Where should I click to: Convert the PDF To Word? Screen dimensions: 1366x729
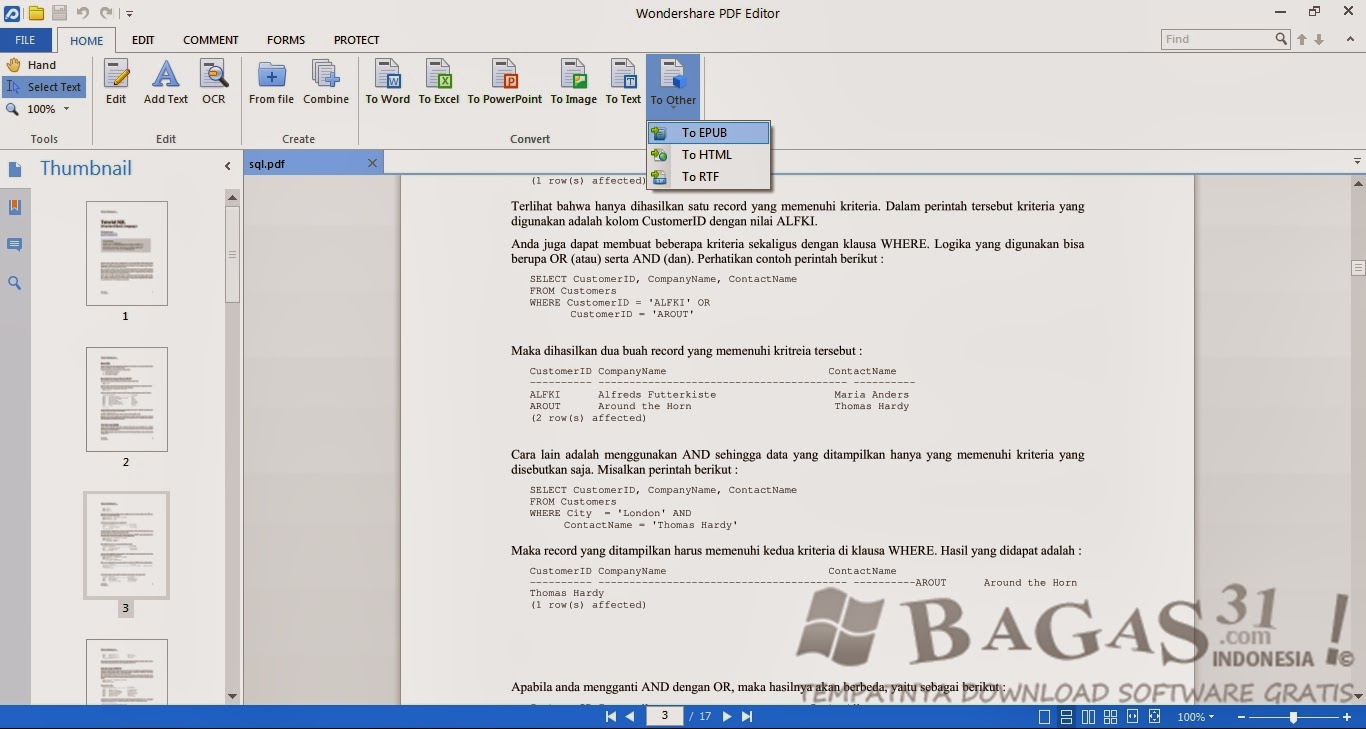point(388,82)
